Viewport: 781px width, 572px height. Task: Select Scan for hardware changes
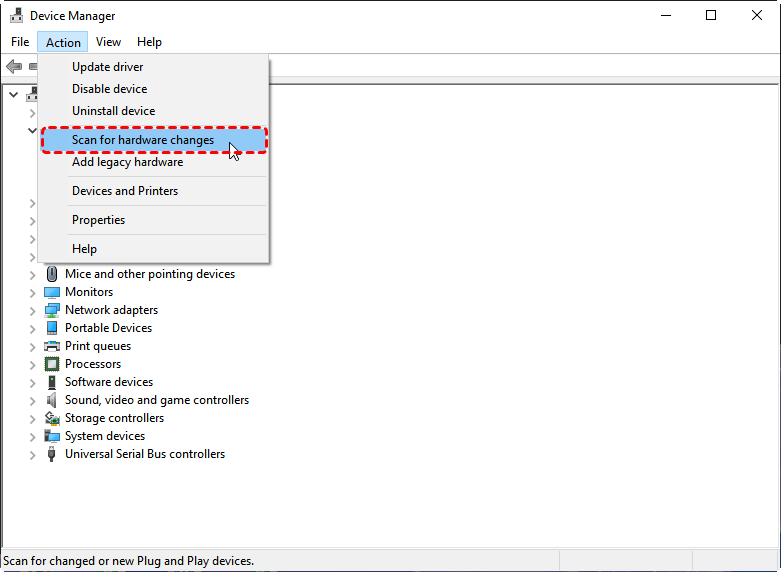[143, 140]
